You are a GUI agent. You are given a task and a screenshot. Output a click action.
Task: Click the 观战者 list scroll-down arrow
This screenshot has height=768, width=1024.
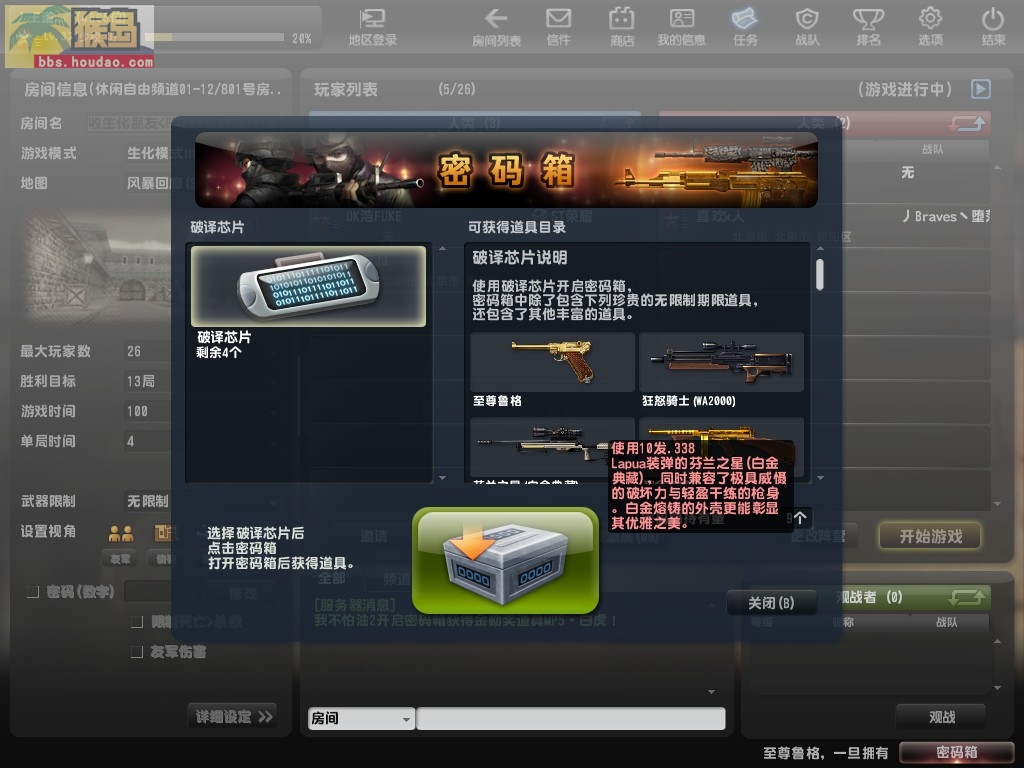pos(997,688)
